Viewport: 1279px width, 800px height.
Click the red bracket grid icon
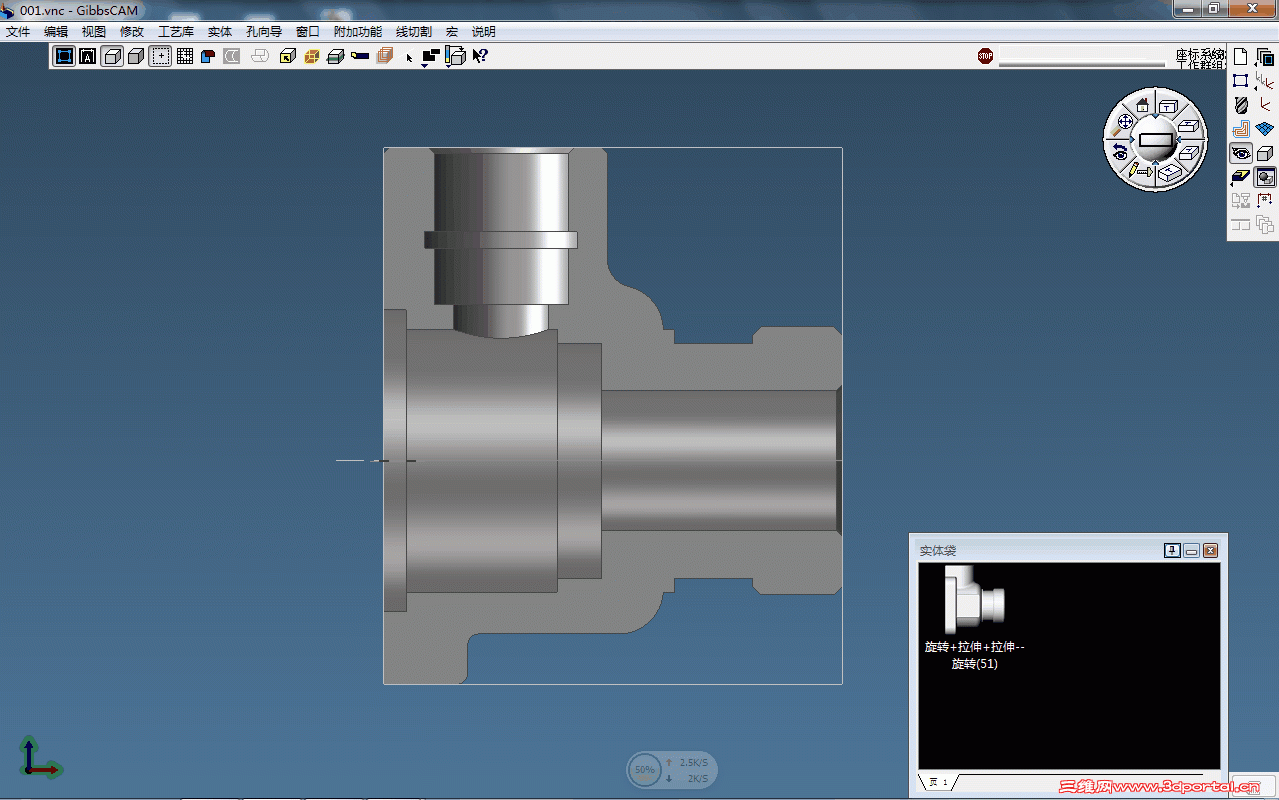click(1265, 201)
